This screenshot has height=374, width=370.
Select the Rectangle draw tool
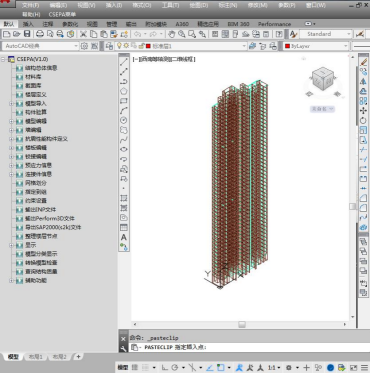coord(124,101)
